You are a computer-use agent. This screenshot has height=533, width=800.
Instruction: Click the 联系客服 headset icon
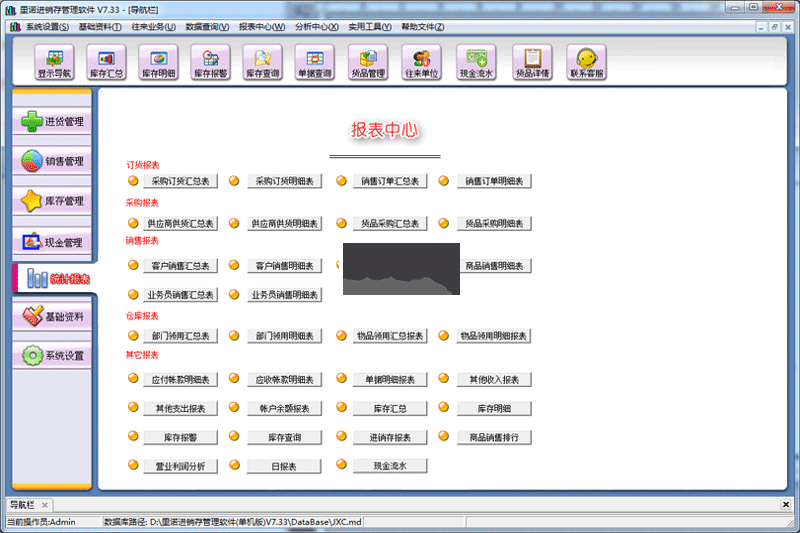pos(586,62)
